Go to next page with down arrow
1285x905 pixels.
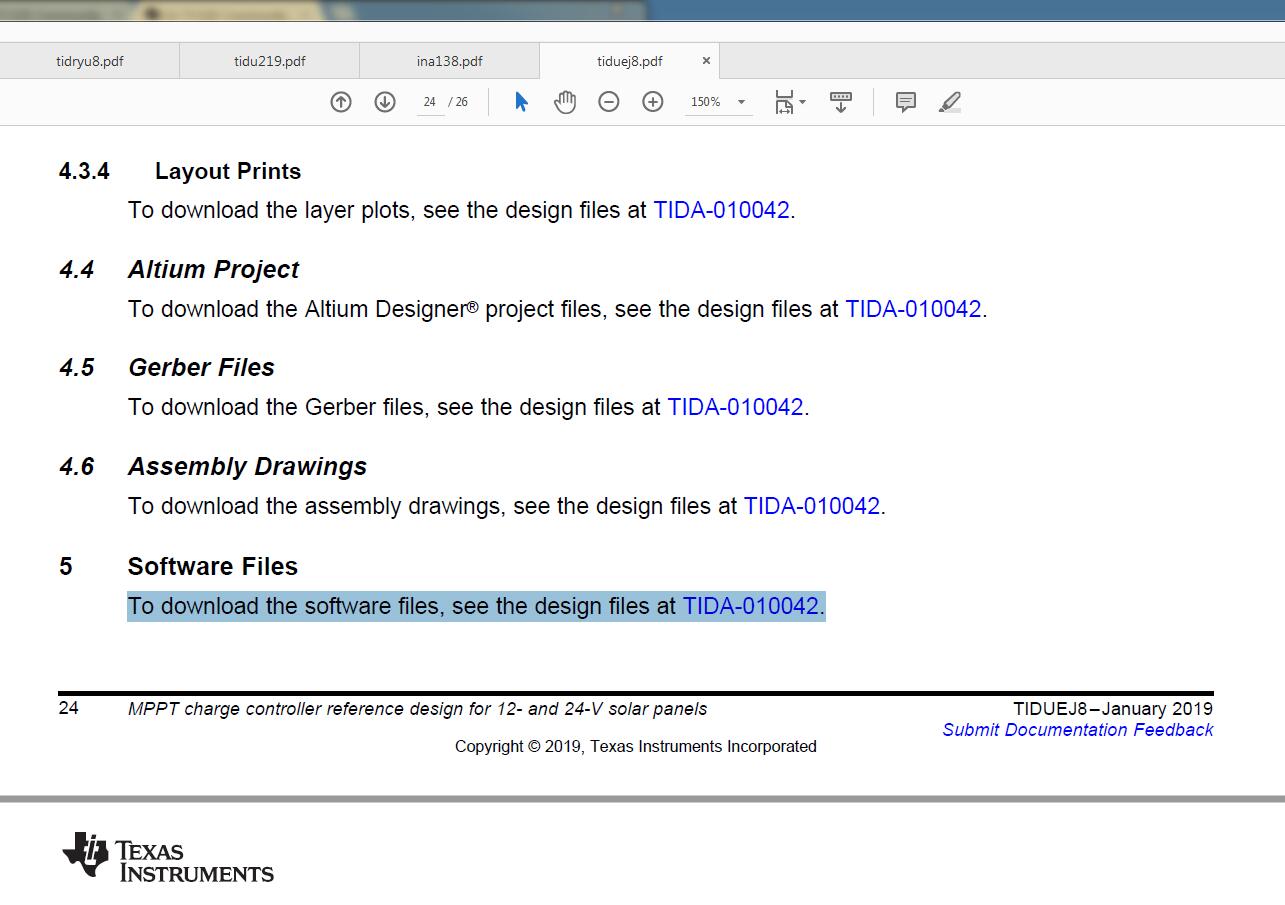coord(385,102)
